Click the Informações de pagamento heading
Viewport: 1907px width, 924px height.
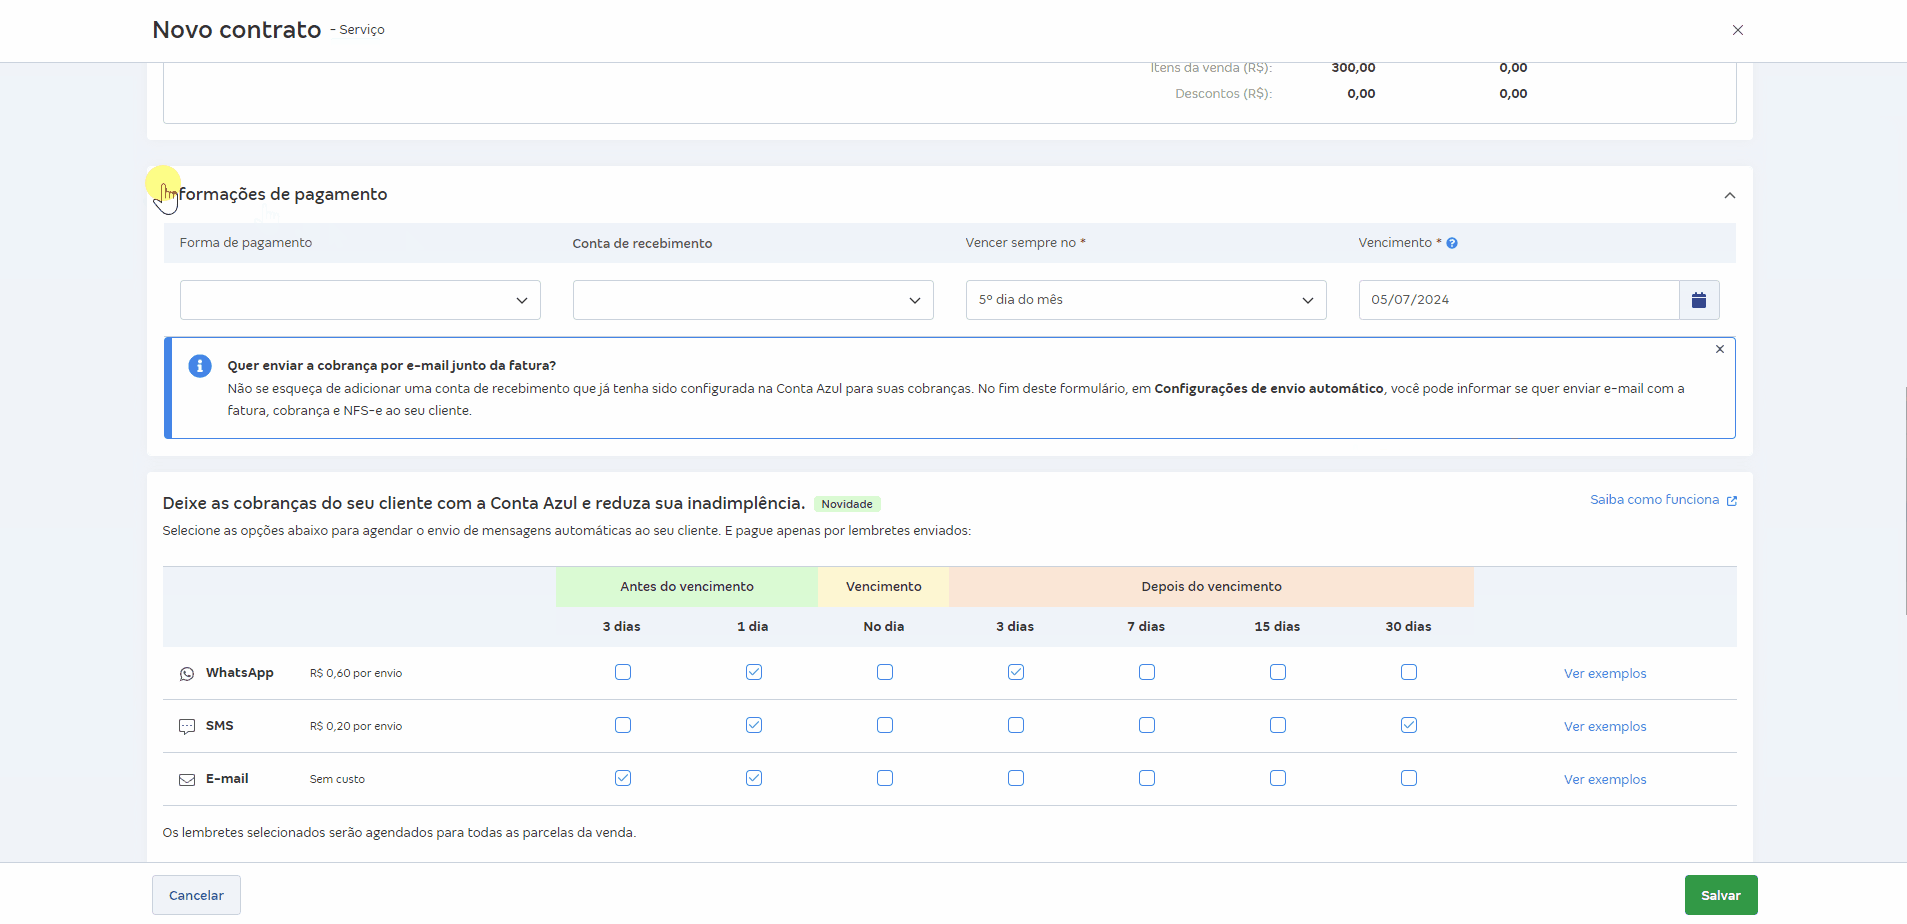(275, 194)
